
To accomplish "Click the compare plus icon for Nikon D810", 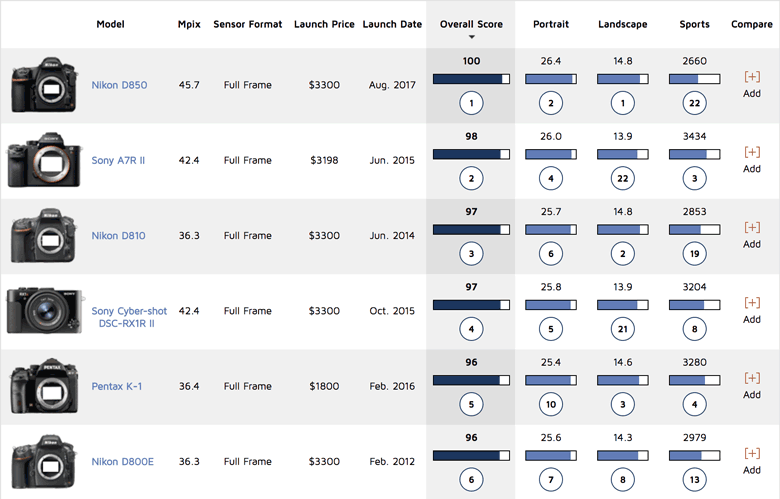I will (x=752, y=227).
